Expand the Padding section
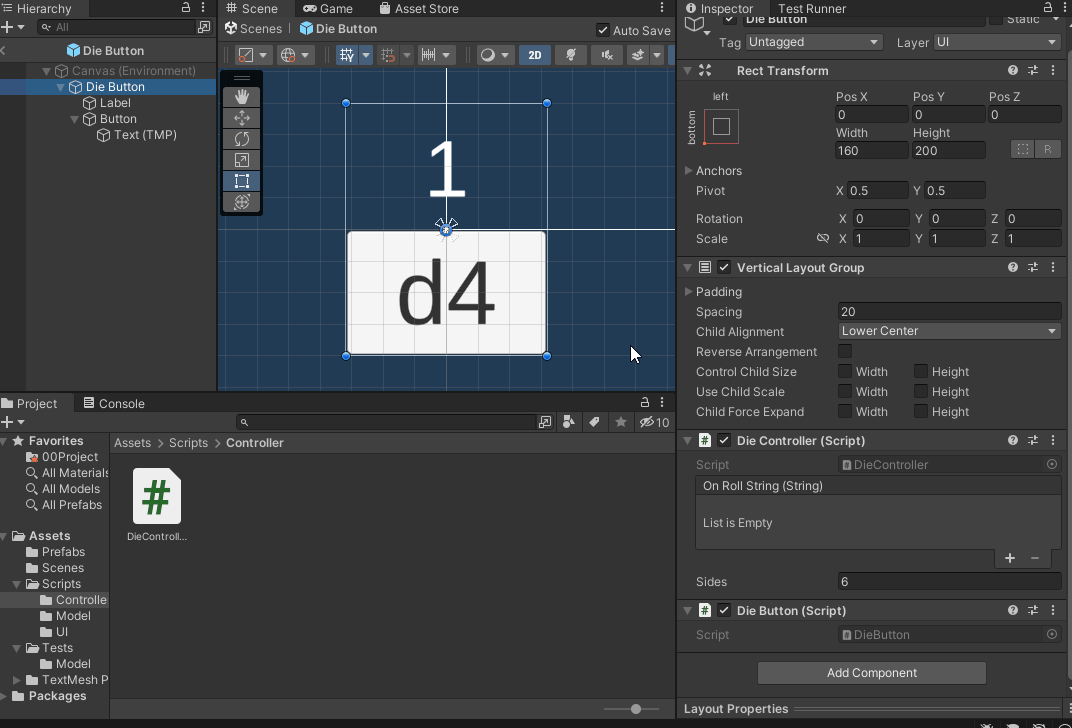1072x728 pixels. (x=688, y=291)
